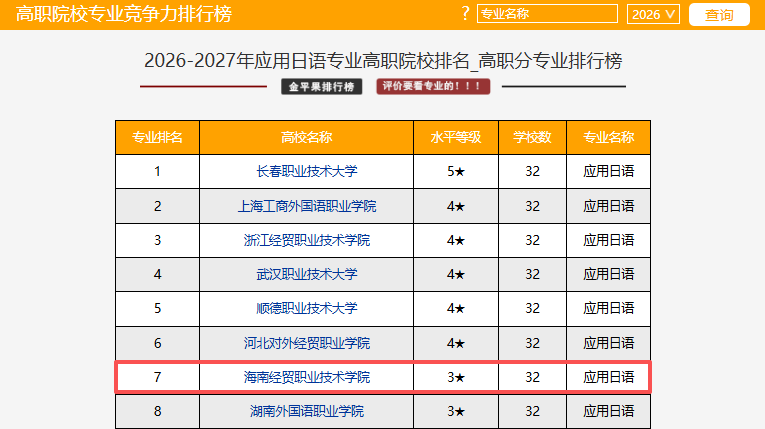Open 海南经贸职业技术学院 link
This screenshot has height=429, width=765.
(x=307, y=377)
